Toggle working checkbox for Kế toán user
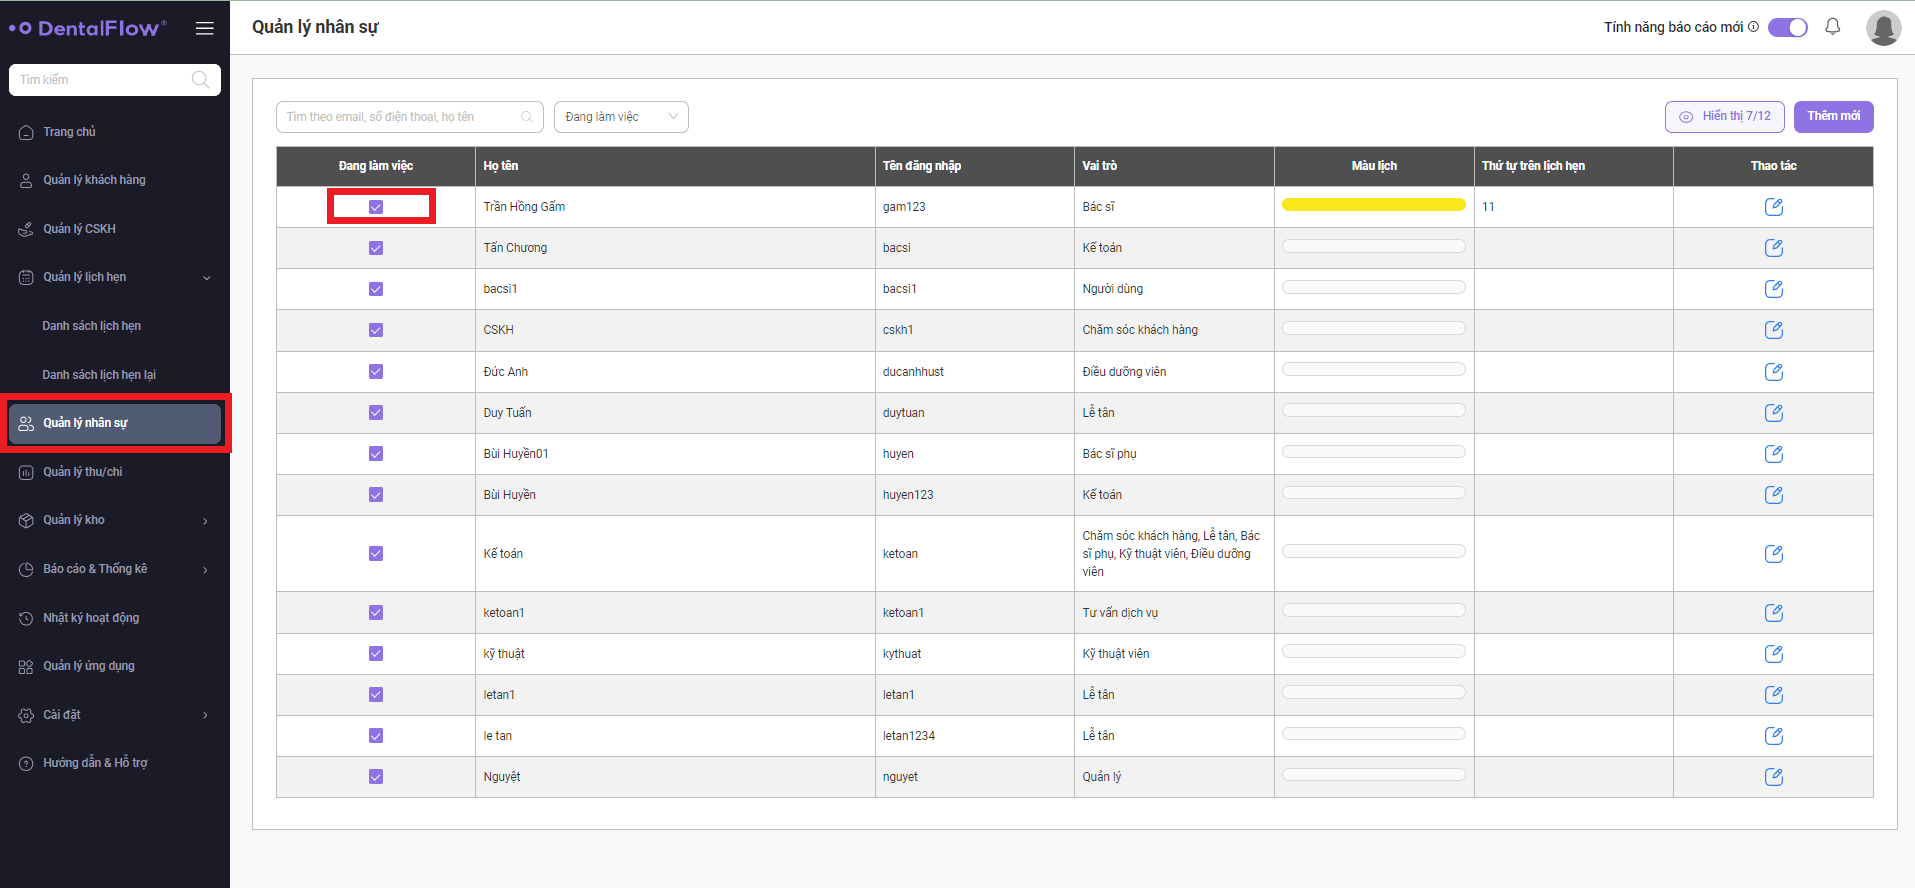The image size is (1915, 888). click(376, 554)
